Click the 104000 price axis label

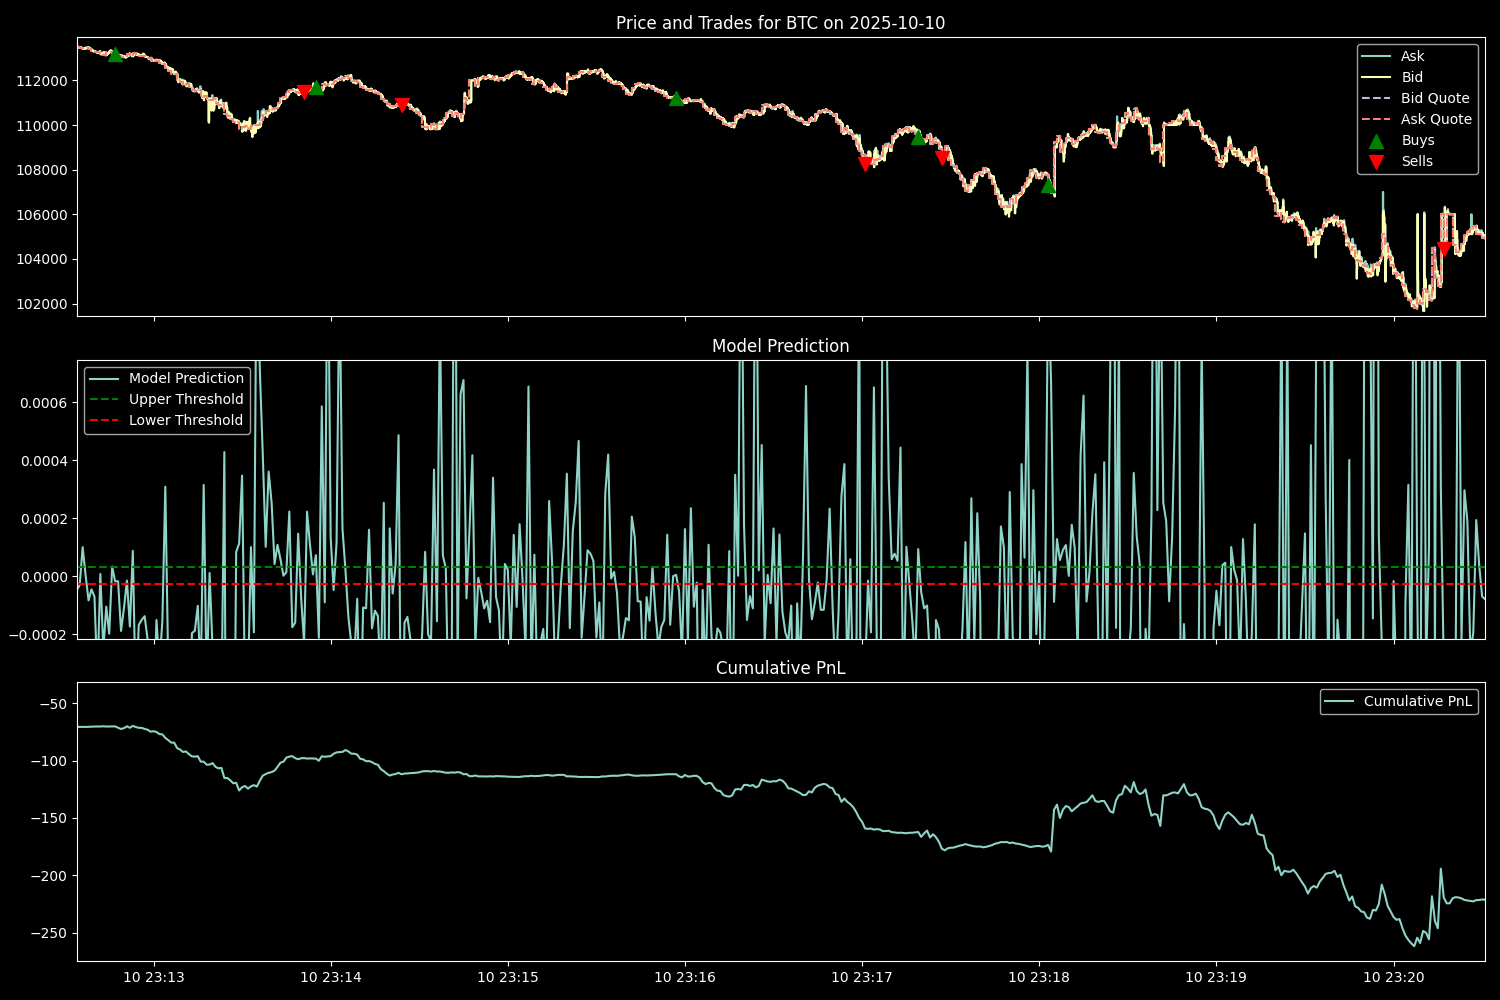[x=42, y=260]
